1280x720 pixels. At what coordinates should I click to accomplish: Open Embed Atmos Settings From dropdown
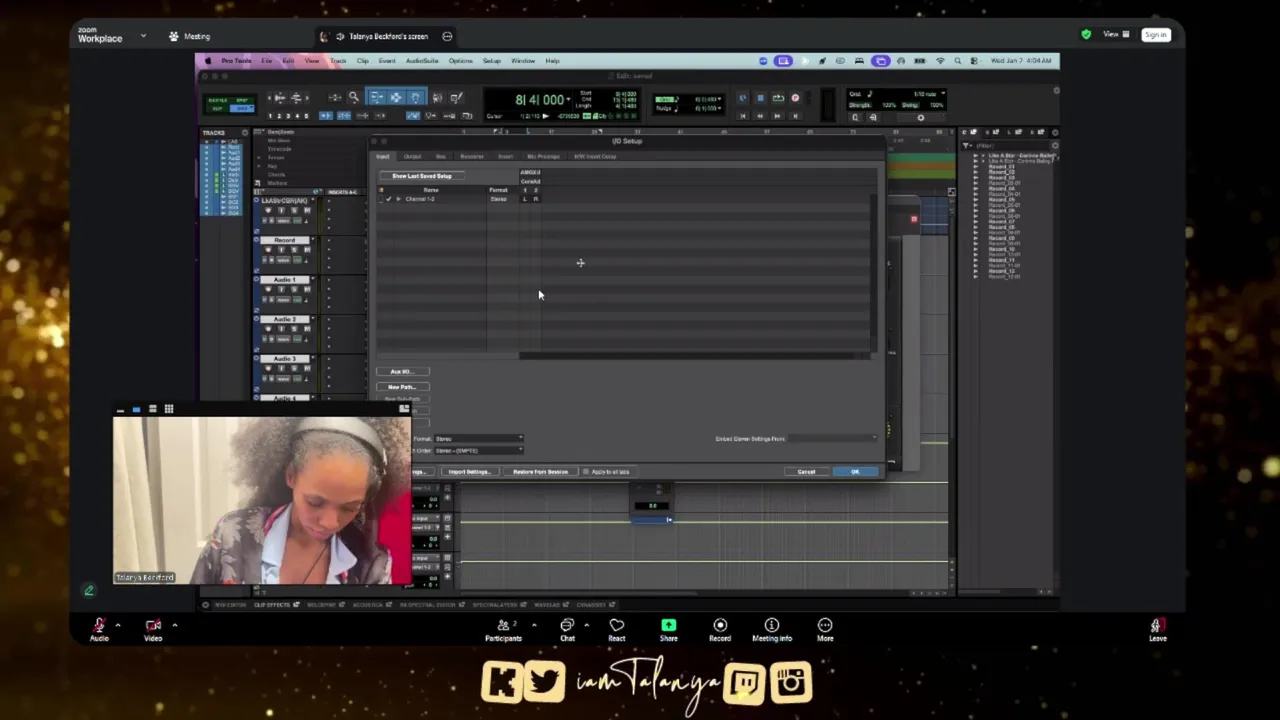coord(832,439)
